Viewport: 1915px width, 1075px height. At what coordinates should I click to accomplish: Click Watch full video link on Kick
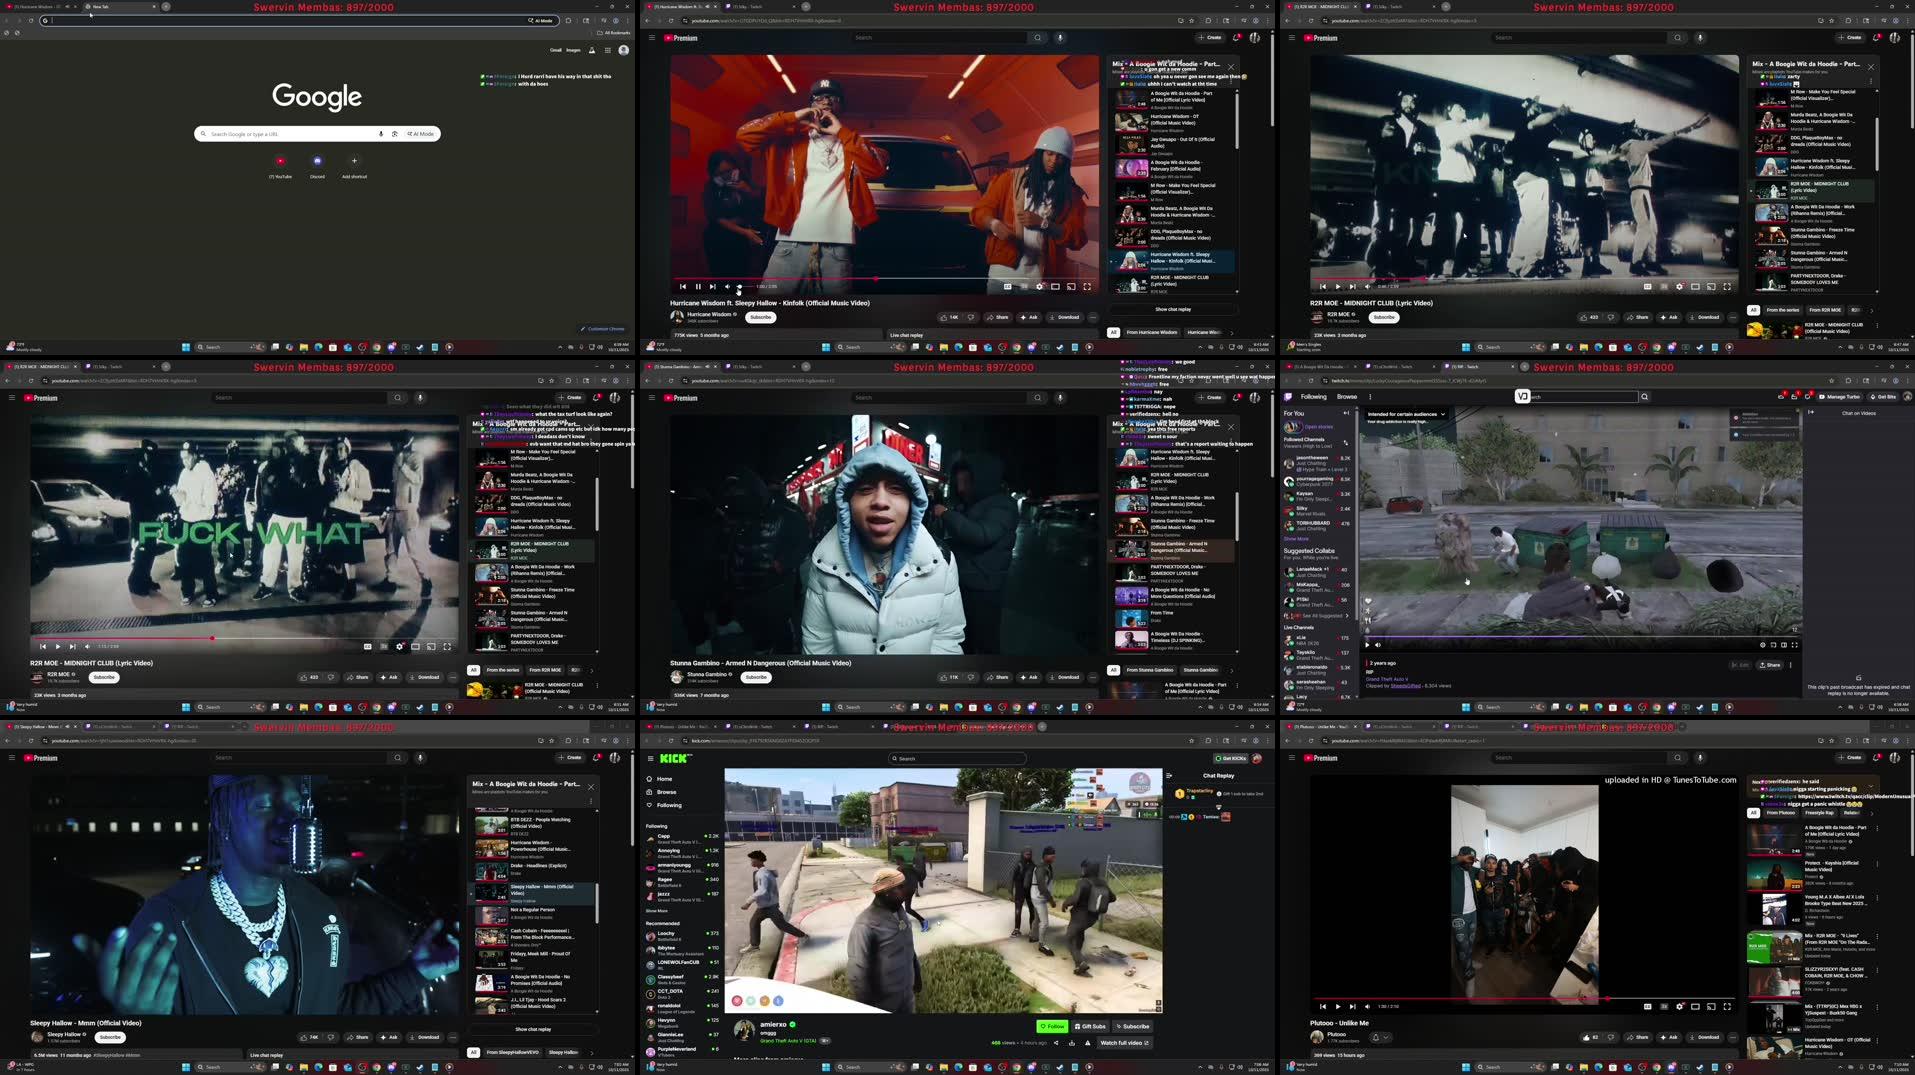point(1124,1043)
